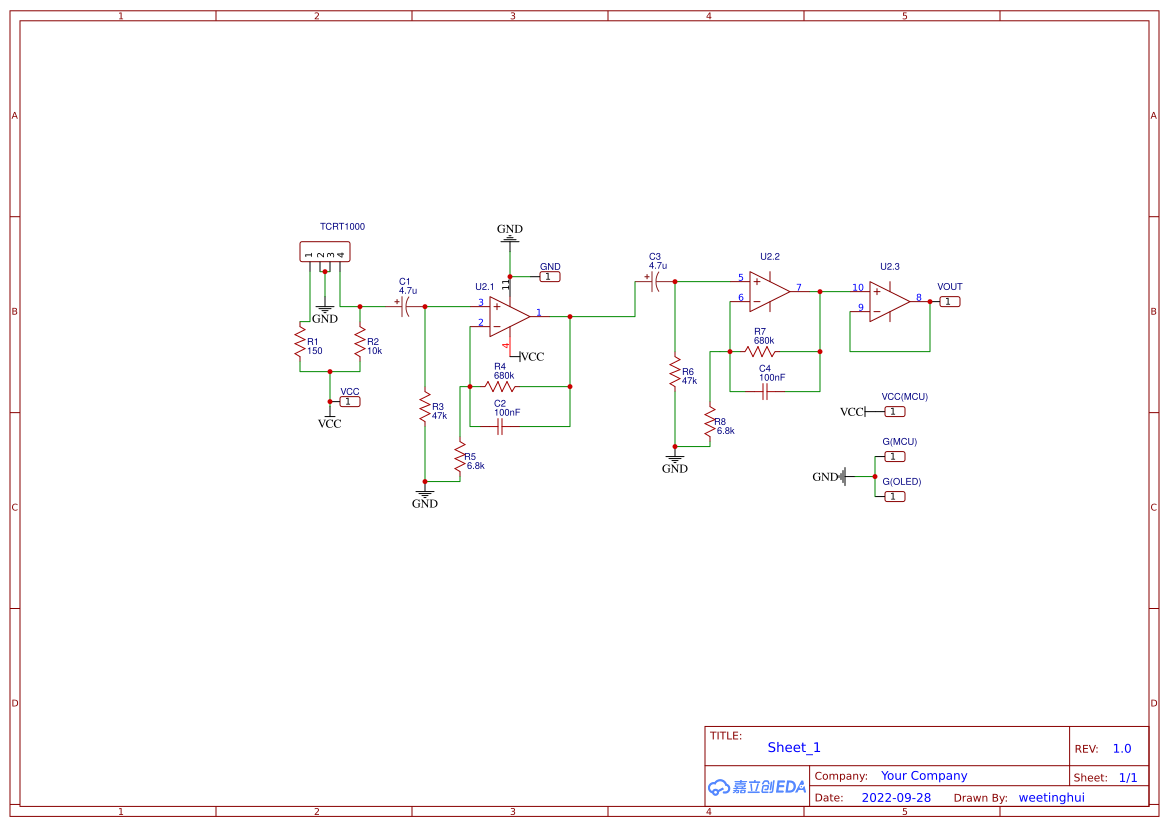Click capacitor C2 (100nF)
The width and height of the screenshot is (1169, 827).
point(501,426)
